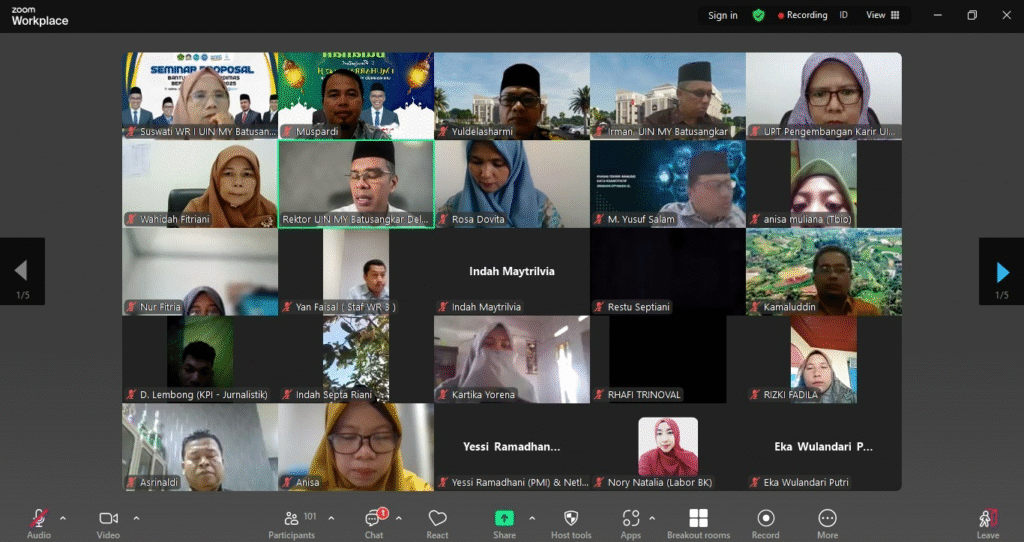This screenshot has height=542, width=1024.
Task: Click the green encryption shield icon
Action: pos(759,15)
